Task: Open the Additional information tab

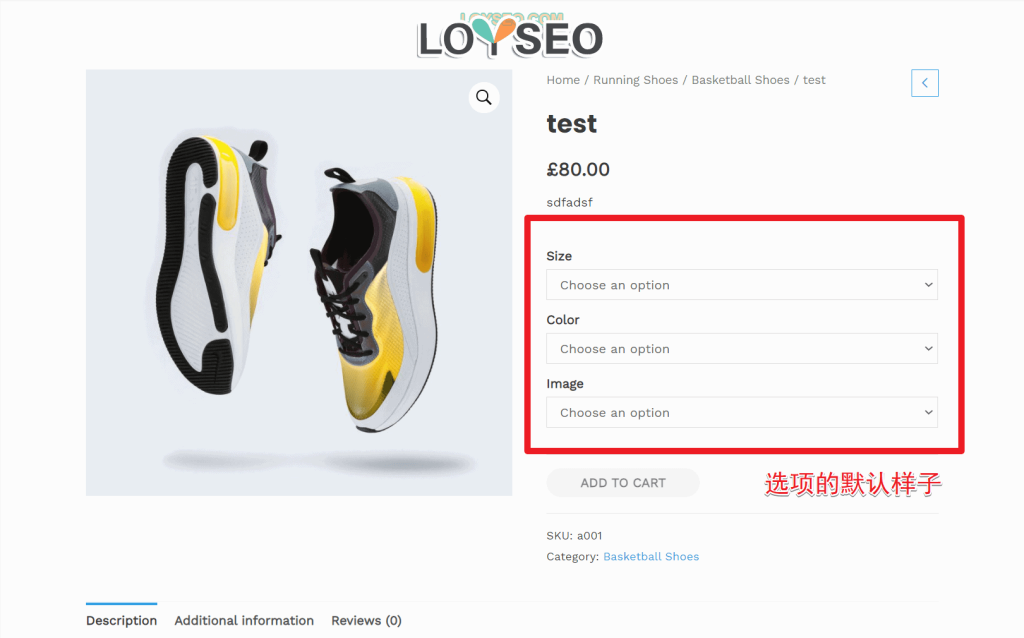Action: pos(244,620)
